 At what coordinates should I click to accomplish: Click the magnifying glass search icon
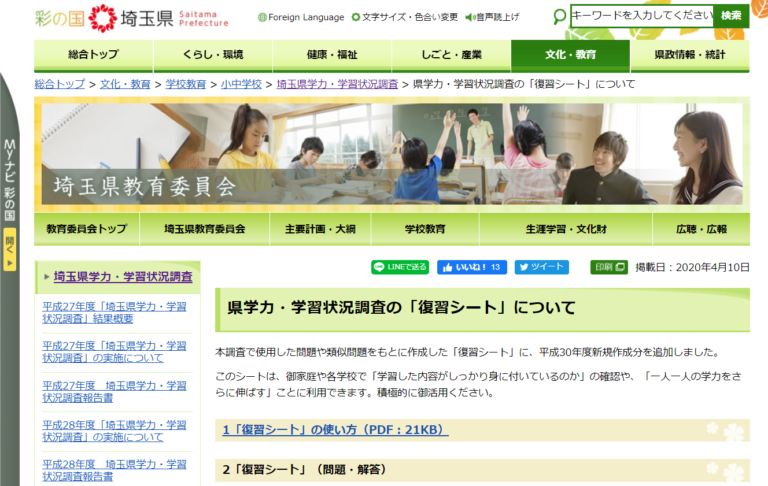559,17
